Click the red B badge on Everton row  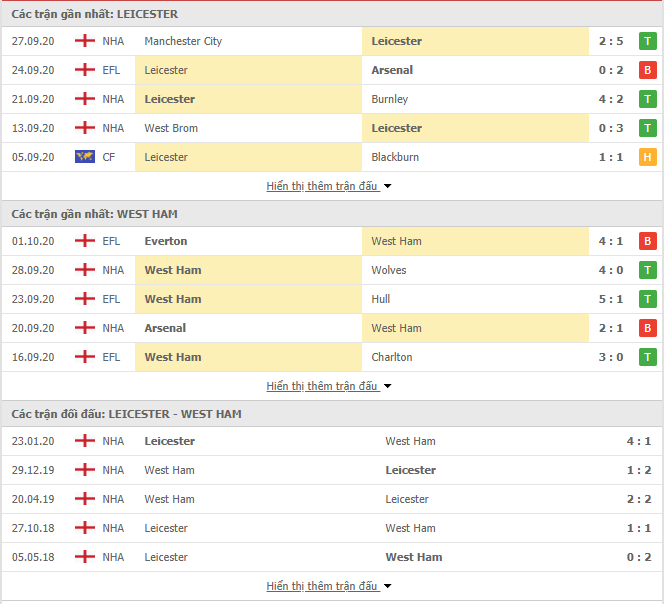(647, 241)
